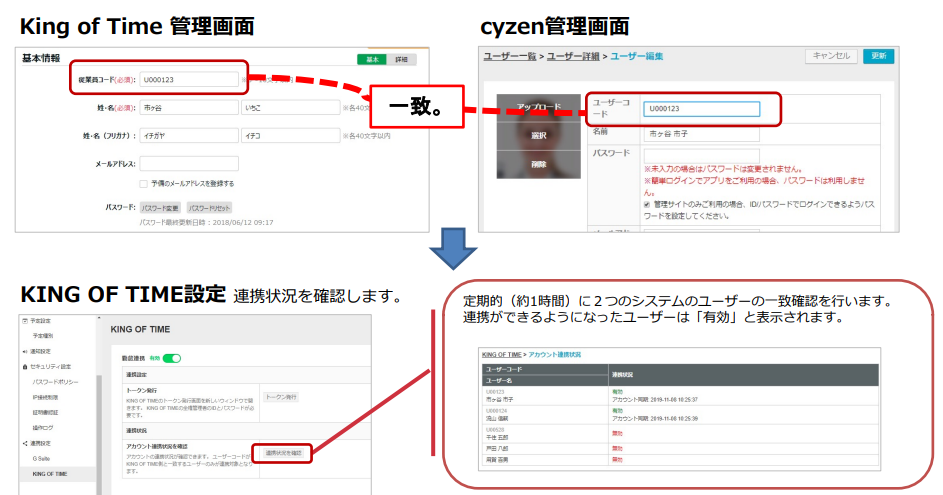Click アカウント連携状況 breadcrumb text

point(554,355)
